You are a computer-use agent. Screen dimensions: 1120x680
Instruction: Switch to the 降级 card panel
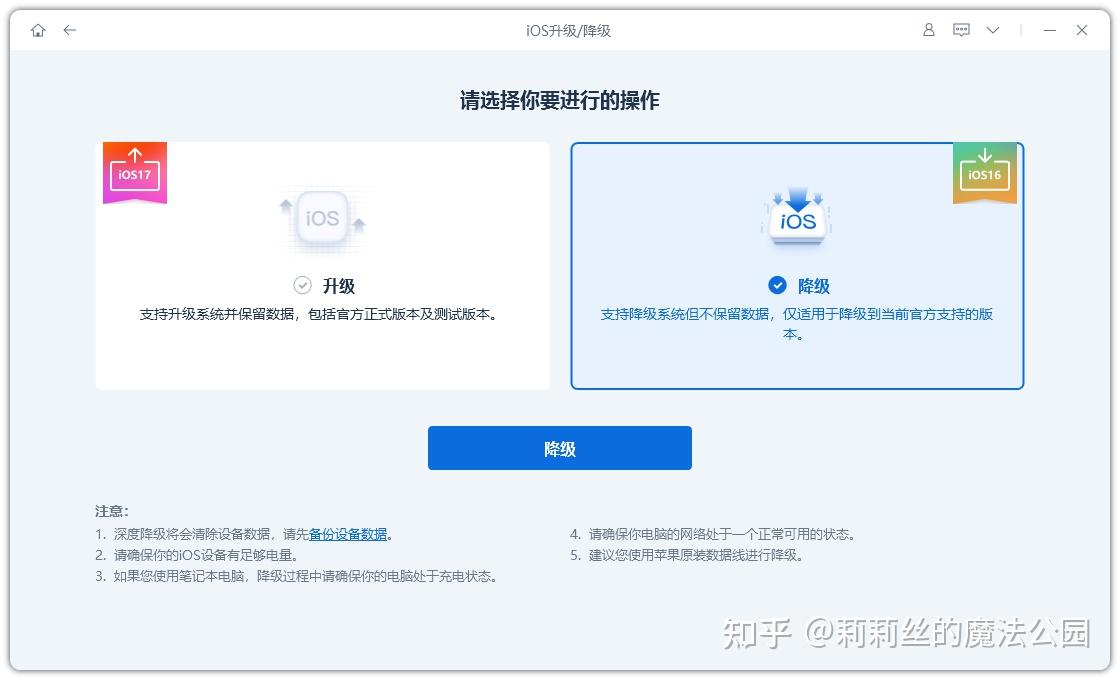(796, 265)
